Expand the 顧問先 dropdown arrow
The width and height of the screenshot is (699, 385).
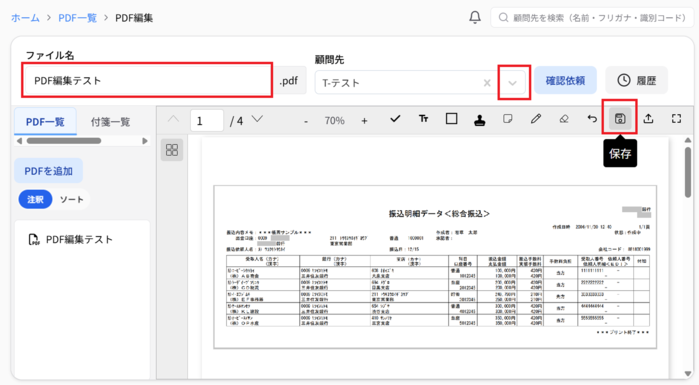[x=513, y=83]
